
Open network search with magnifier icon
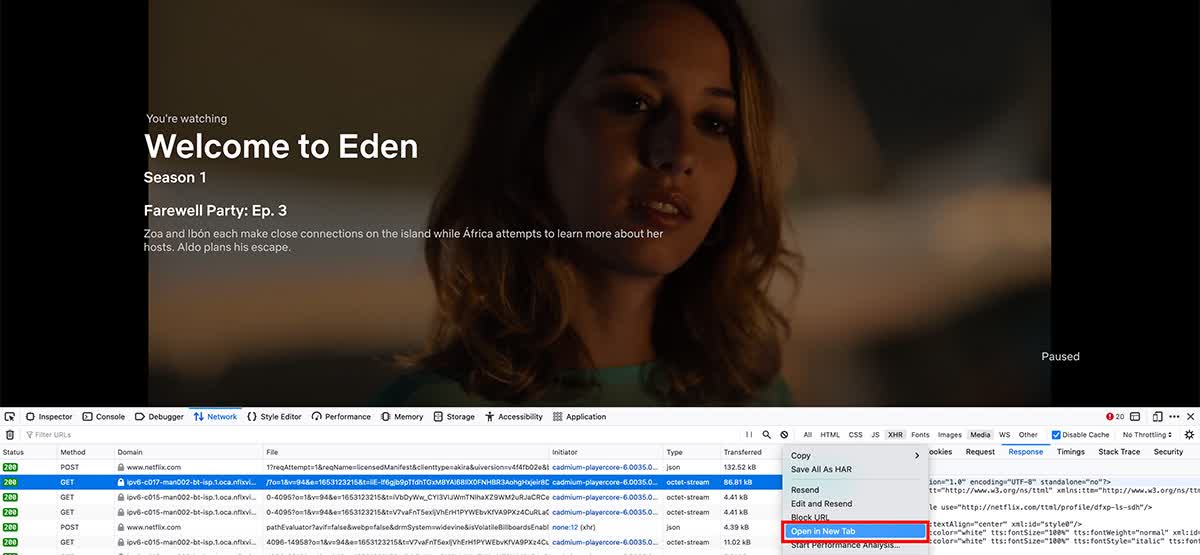pos(767,435)
